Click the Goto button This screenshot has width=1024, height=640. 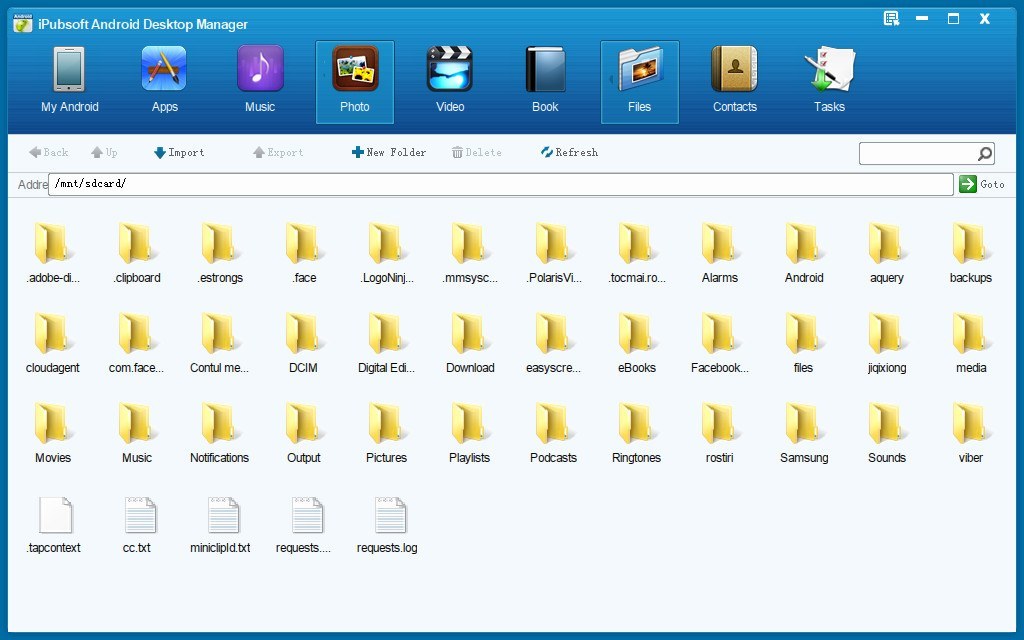(x=981, y=184)
